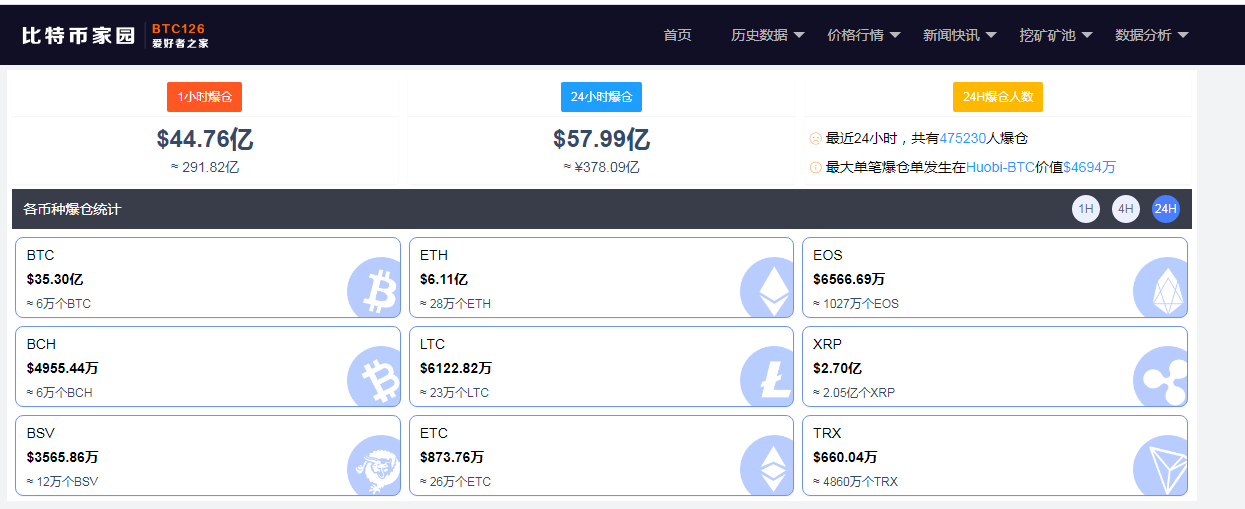Viewport: 1245px width, 509px height.
Task: Click the EOS logo icon
Action: point(1161,289)
